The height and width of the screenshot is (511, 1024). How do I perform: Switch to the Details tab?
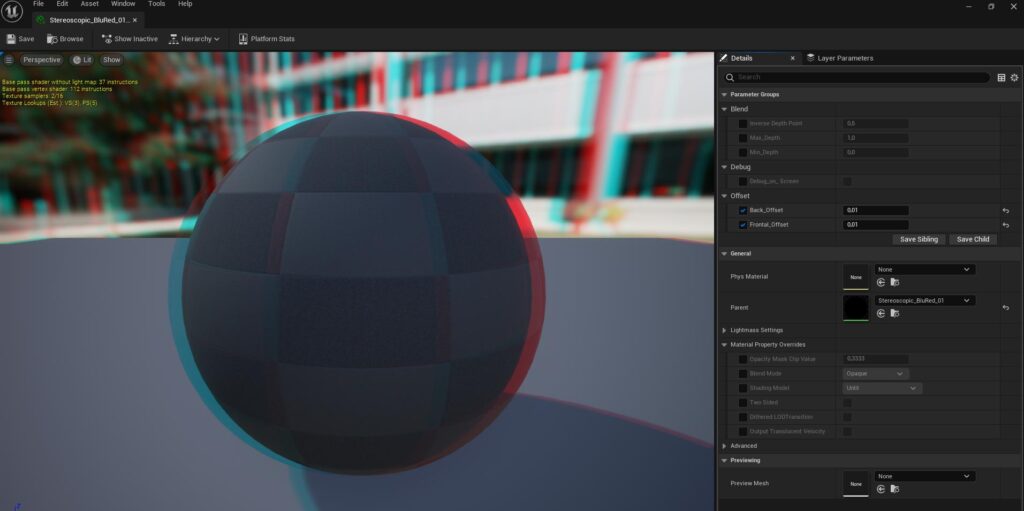742,58
